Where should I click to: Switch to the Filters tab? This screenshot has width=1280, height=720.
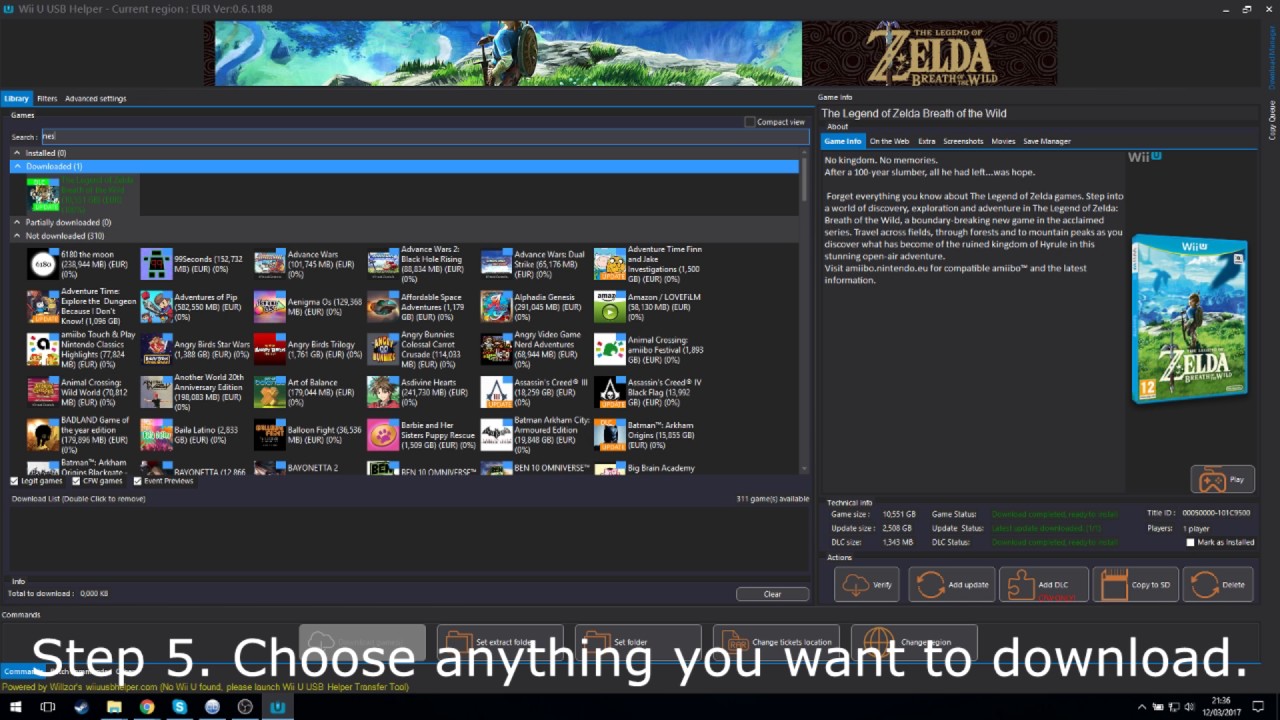(x=47, y=99)
